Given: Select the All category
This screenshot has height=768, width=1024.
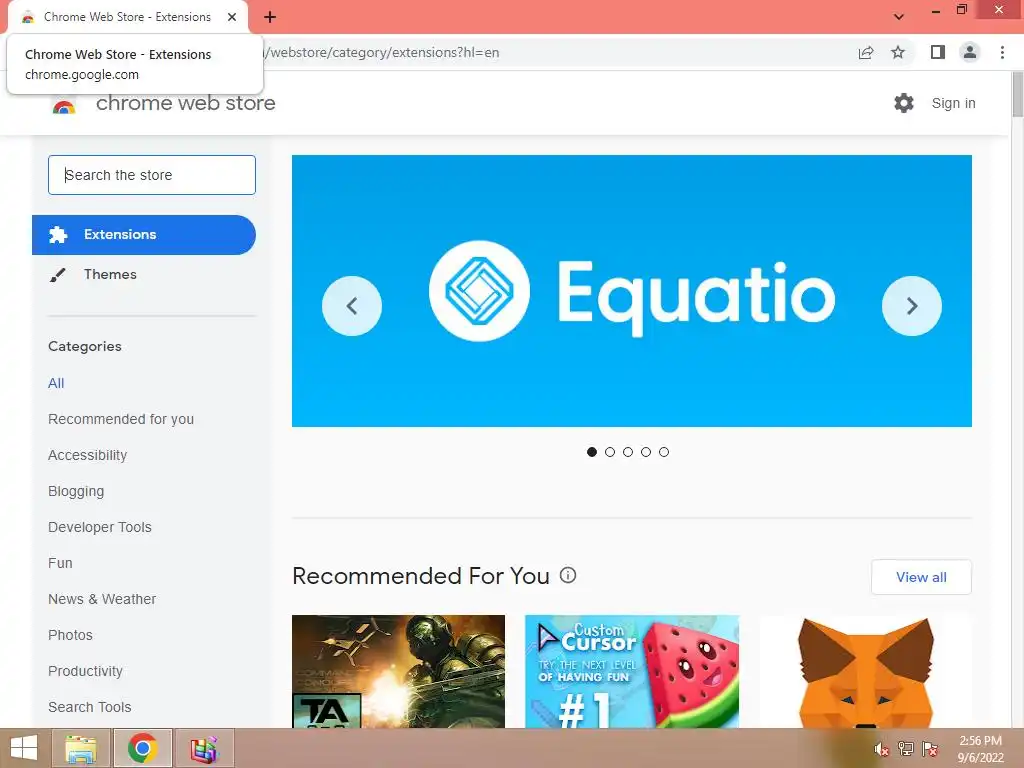Looking at the screenshot, I should [x=56, y=383].
